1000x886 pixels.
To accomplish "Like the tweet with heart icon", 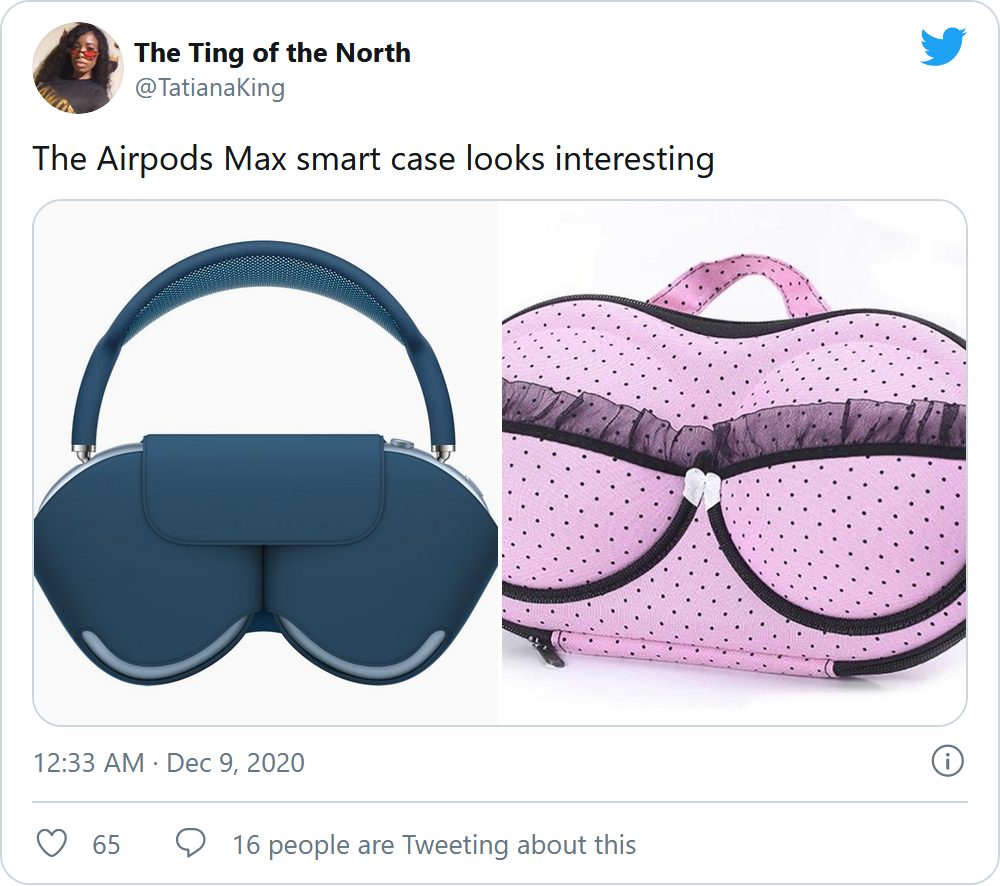I will click(52, 843).
